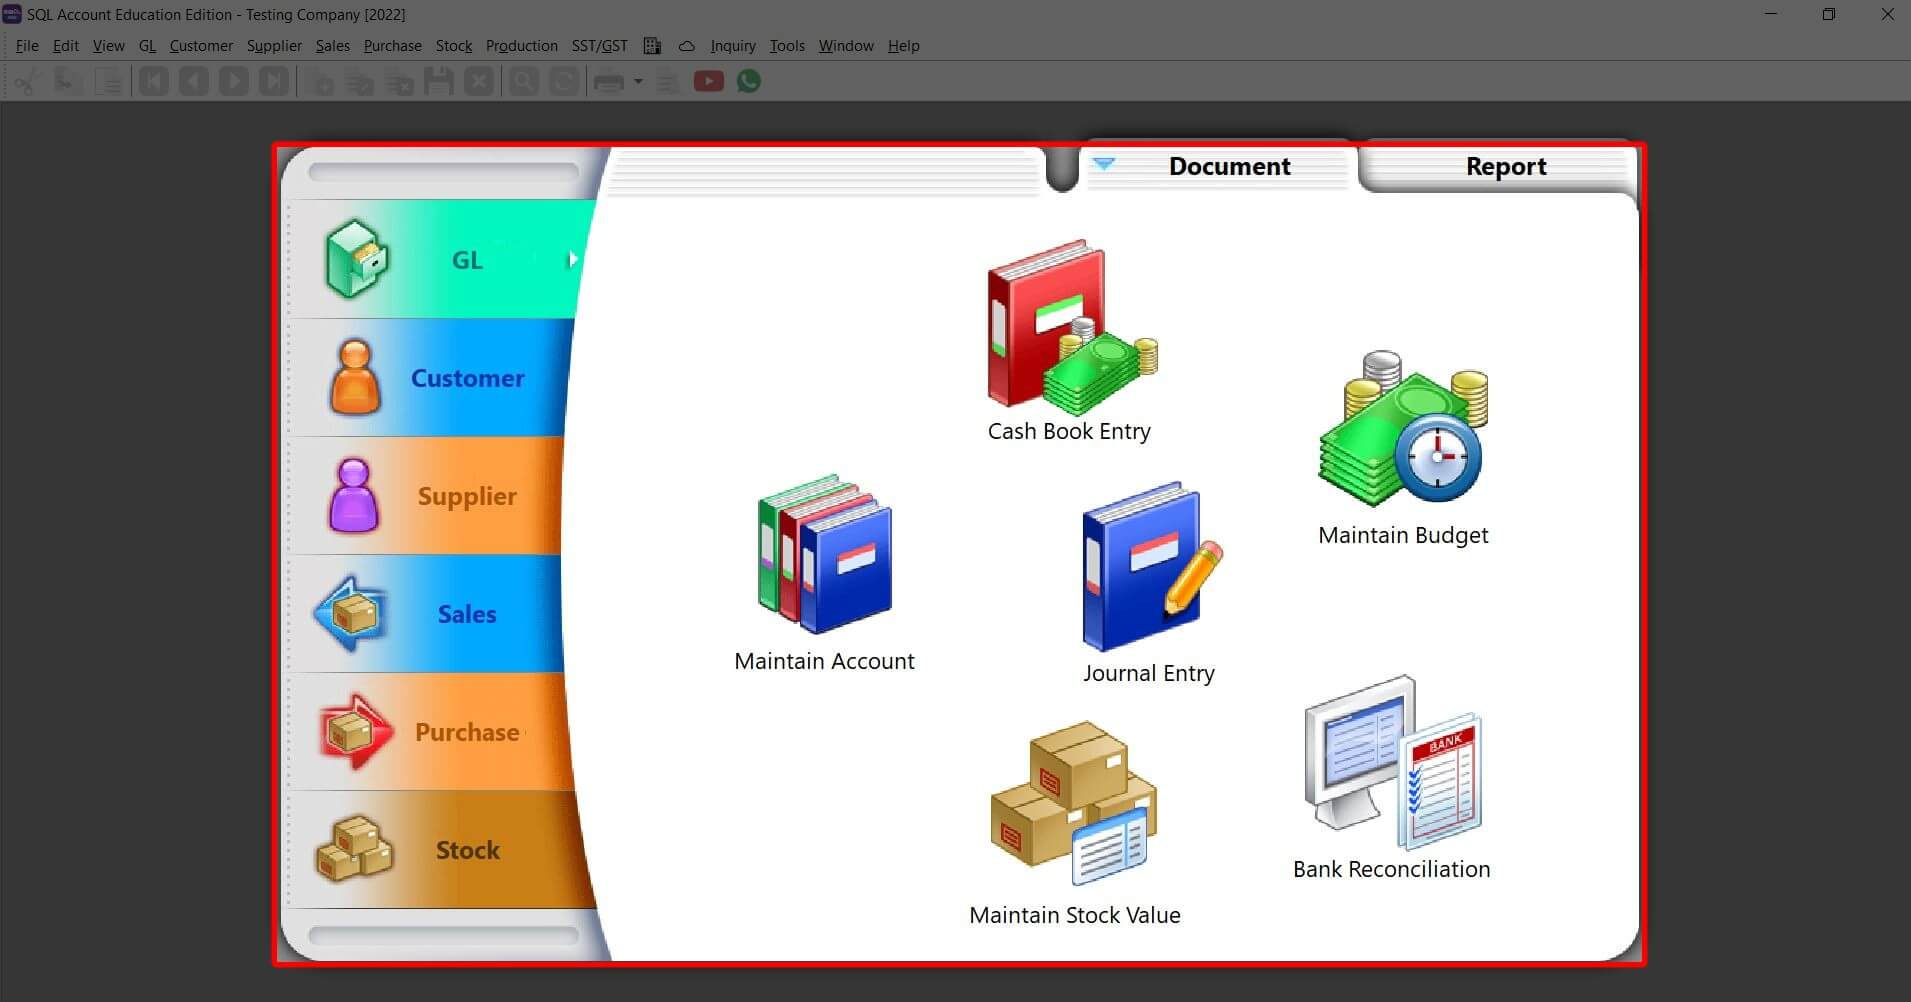This screenshot has height=1002, width=1911.
Task: Open the Maintain Budget icon
Action: coord(1403,429)
